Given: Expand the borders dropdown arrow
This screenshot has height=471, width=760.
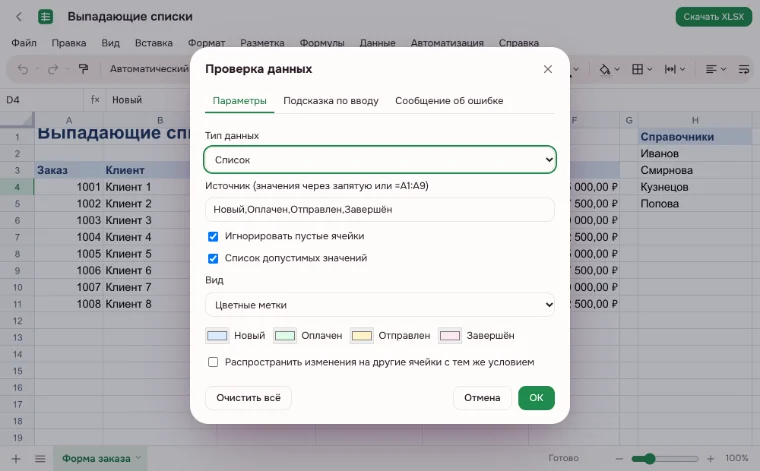Looking at the screenshot, I should [x=649, y=69].
